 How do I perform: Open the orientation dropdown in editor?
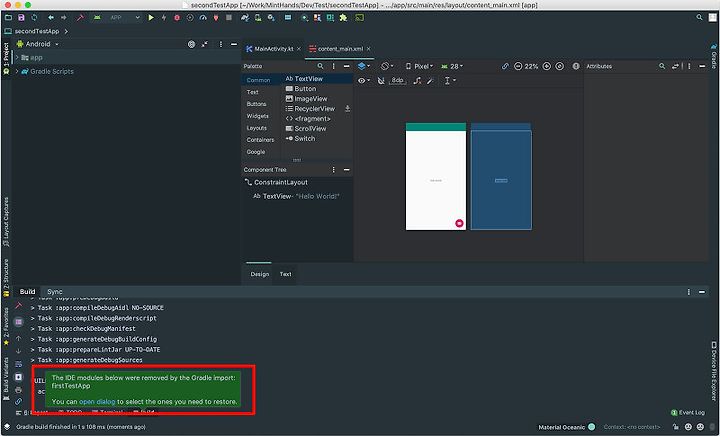pos(387,66)
